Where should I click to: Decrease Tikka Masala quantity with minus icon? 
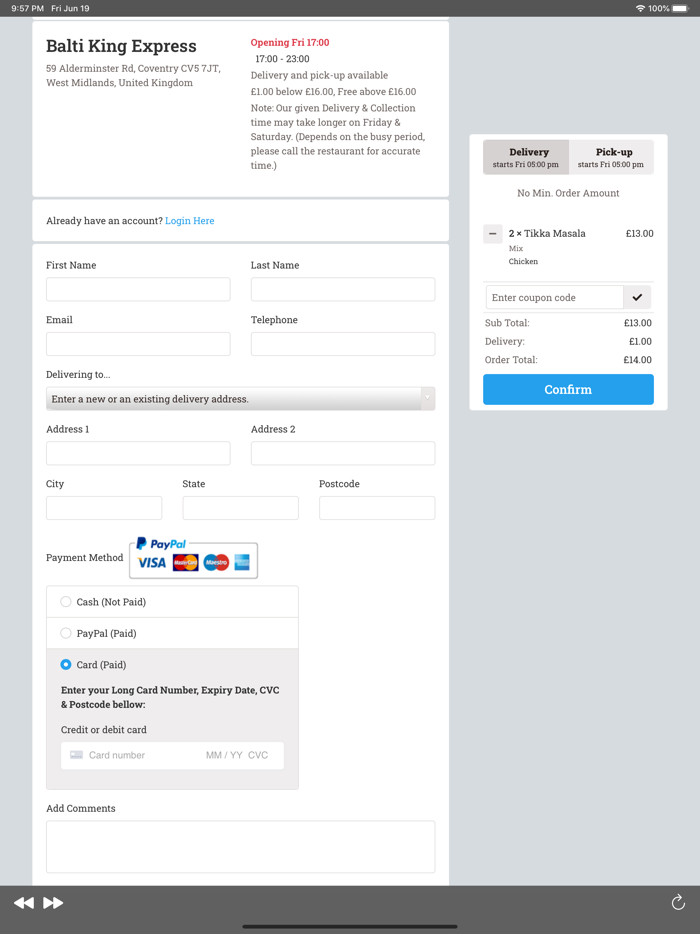(x=493, y=234)
